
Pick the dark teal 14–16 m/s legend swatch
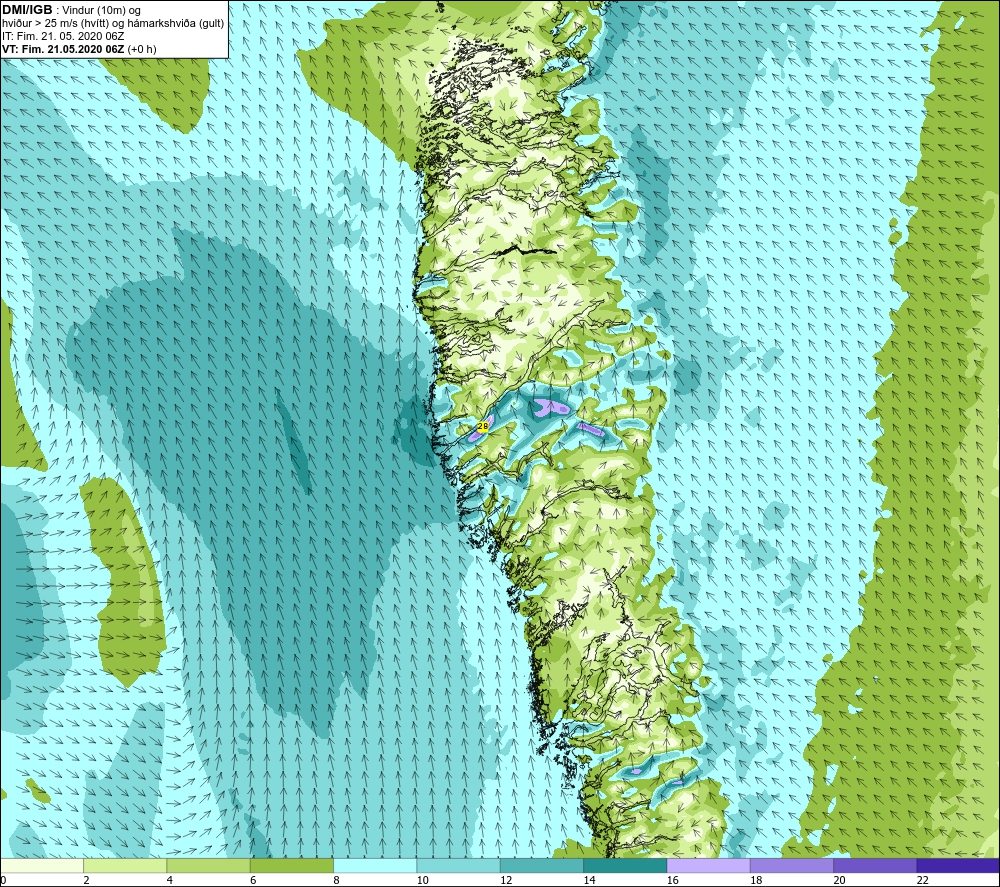[x=625, y=865]
